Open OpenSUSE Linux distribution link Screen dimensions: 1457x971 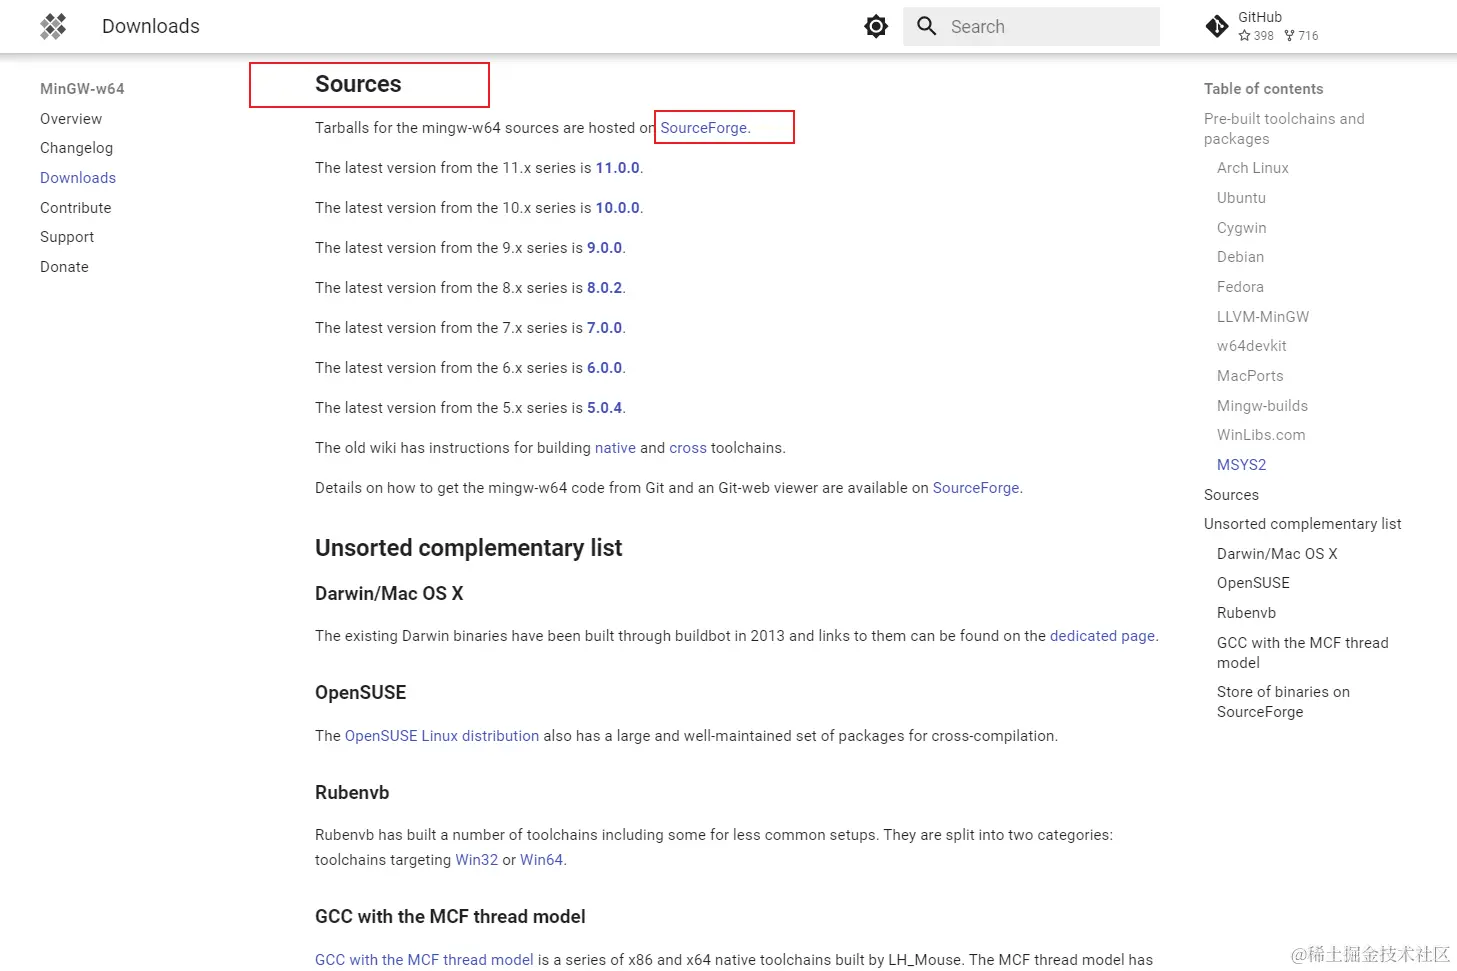pos(442,736)
